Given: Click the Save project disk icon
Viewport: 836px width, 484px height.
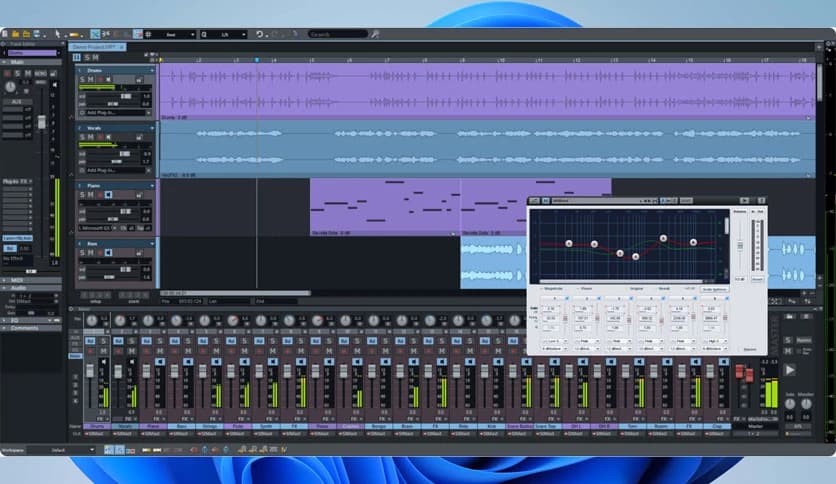Looking at the screenshot, I should click(x=36, y=34).
